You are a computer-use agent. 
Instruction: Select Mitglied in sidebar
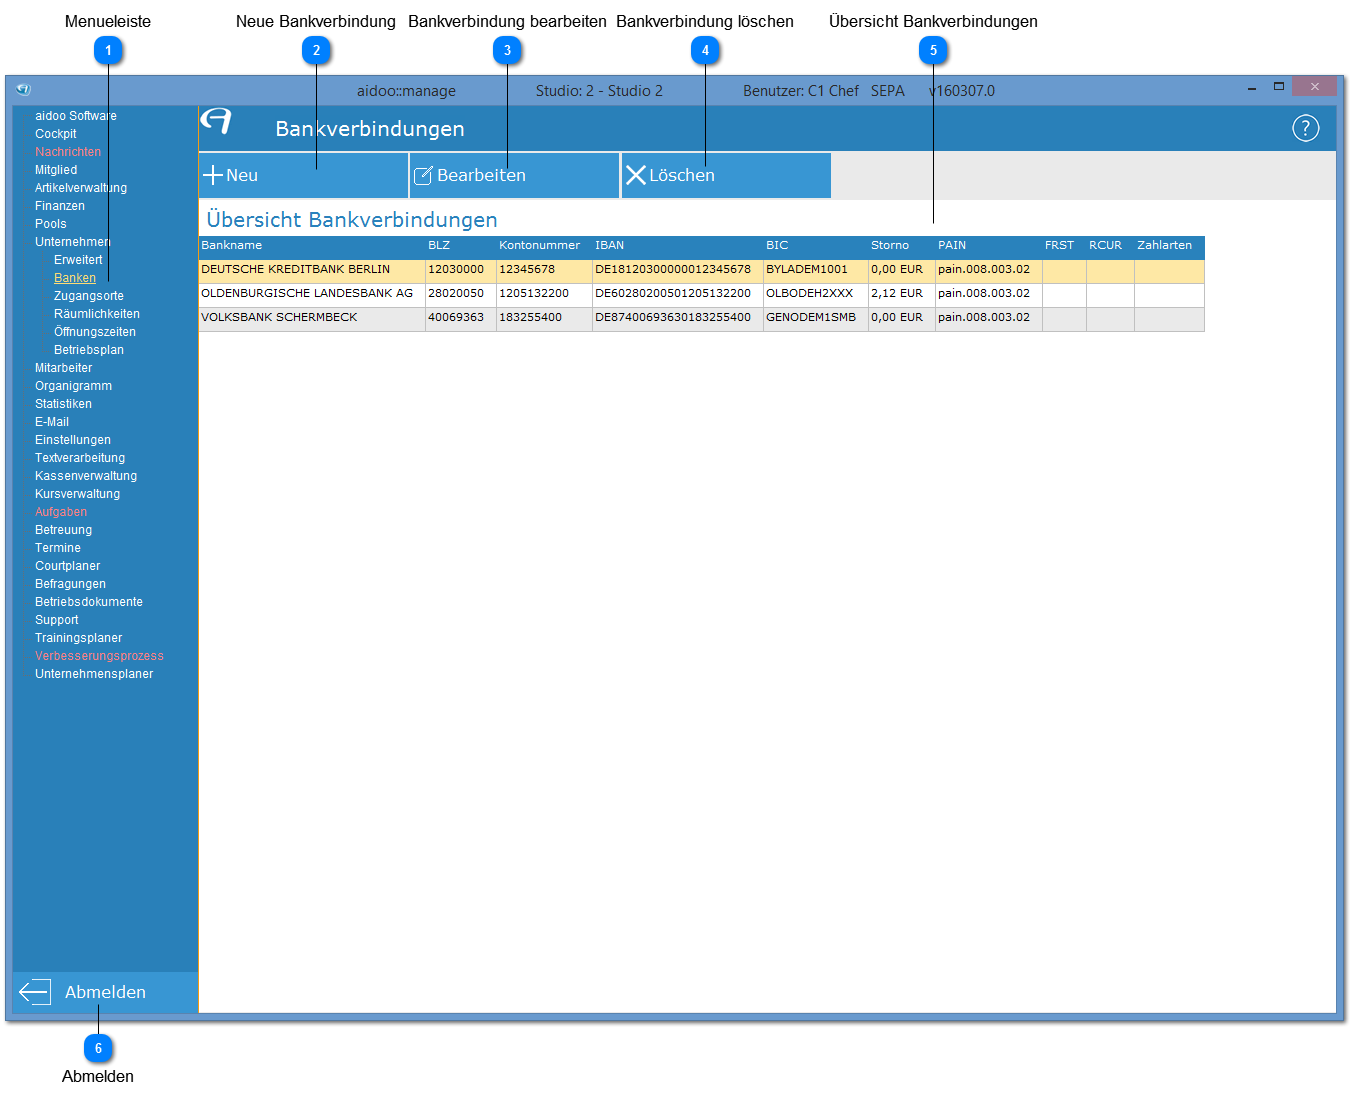pyautogui.click(x=56, y=170)
